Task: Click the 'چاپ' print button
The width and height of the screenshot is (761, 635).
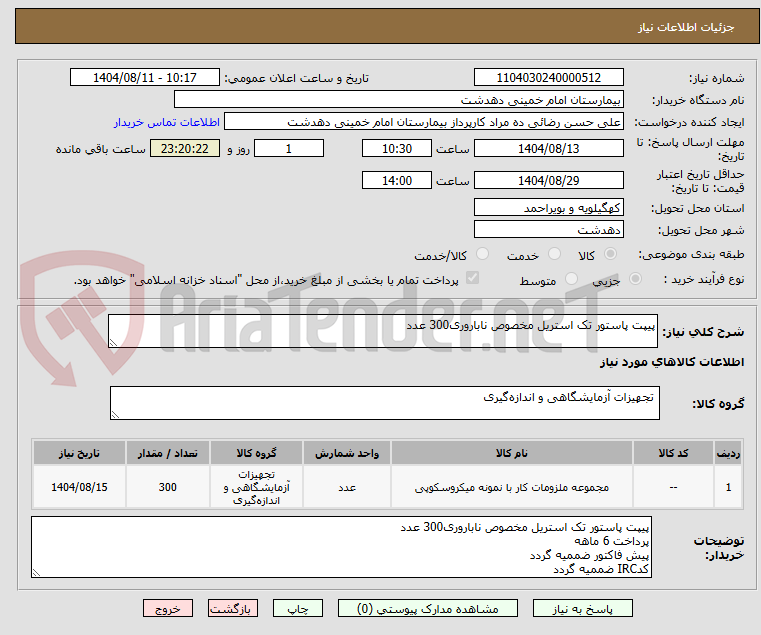Action: 298,608
